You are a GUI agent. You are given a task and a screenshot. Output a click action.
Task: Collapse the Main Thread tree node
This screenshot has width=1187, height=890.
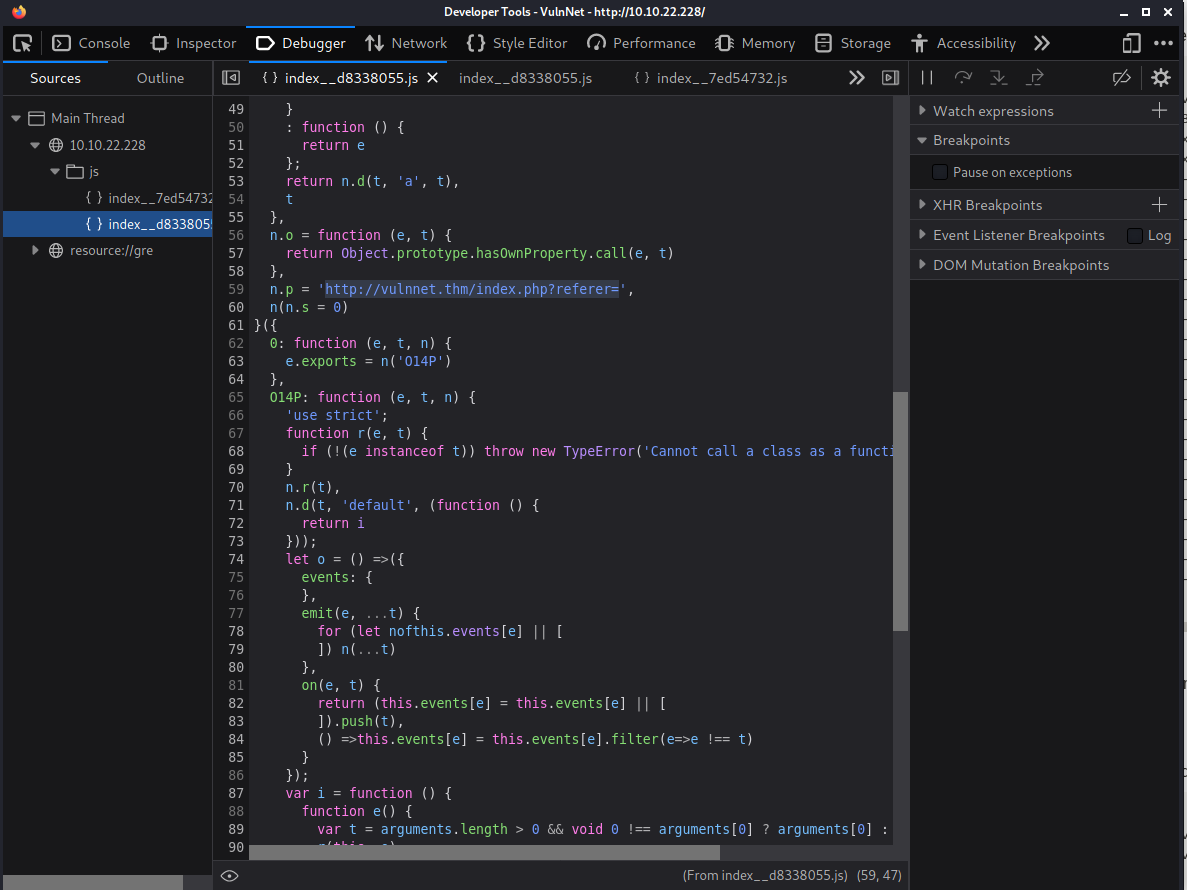(16, 118)
